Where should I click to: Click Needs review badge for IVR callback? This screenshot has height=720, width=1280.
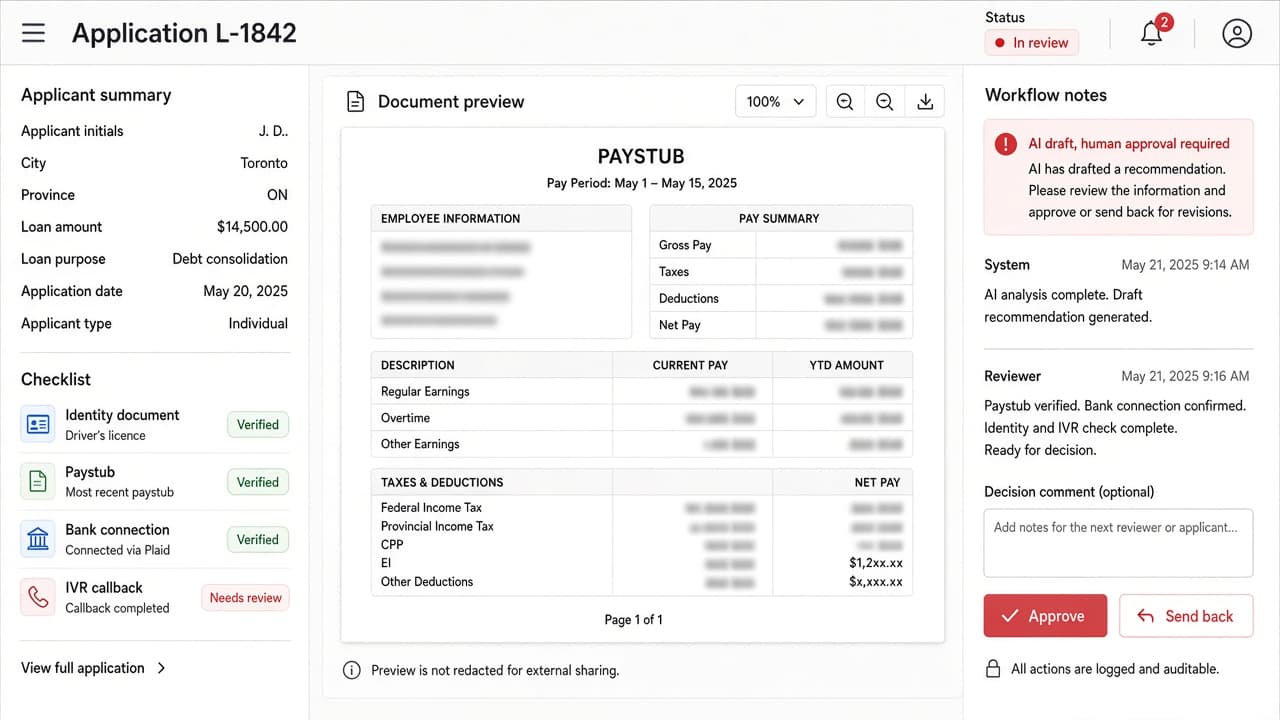[x=246, y=597]
